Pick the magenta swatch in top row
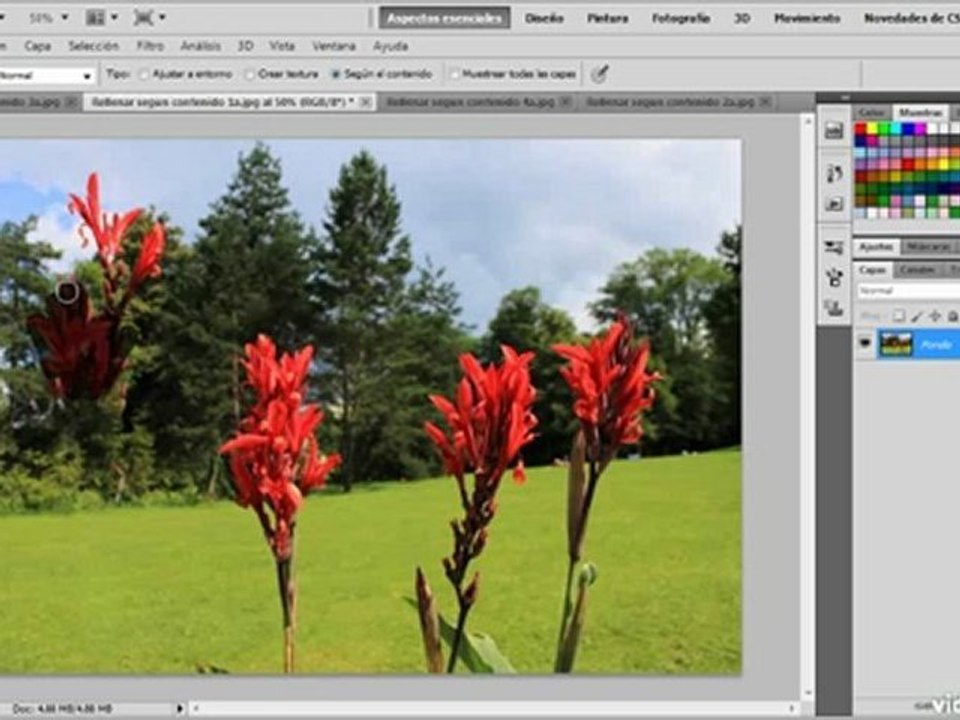This screenshot has height=720, width=960. (x=920, y=129)
